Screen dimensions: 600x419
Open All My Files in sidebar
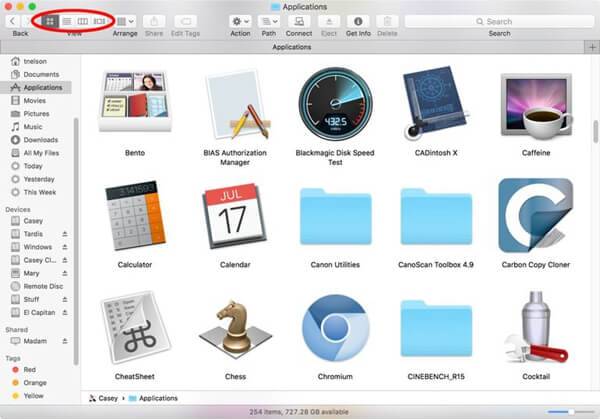(x=36, y=153)
